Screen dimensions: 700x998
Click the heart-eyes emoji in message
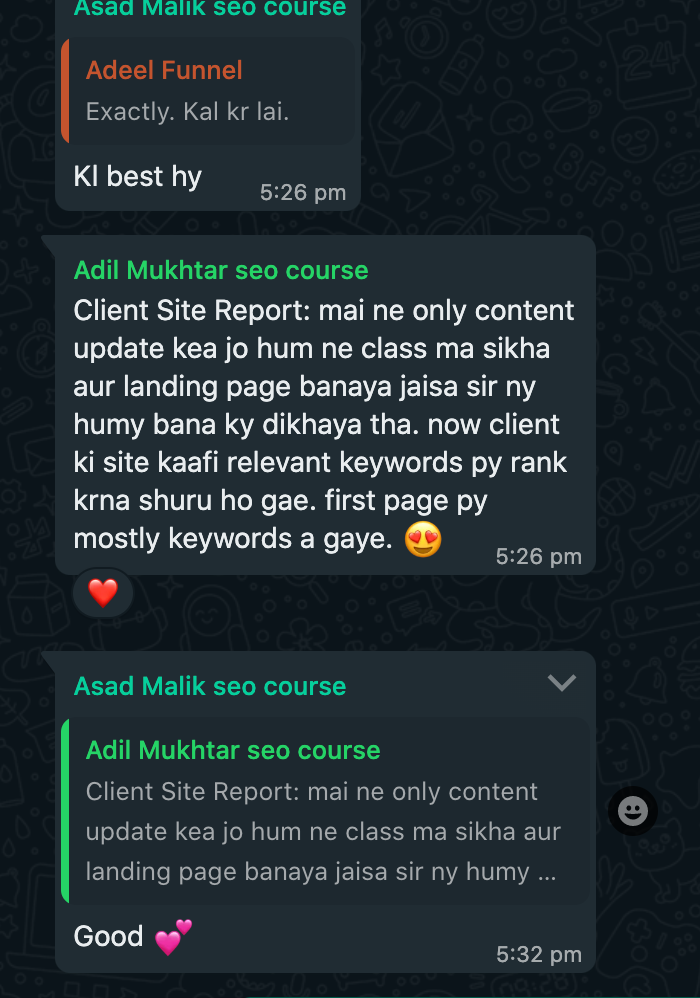tap(423, 539)
